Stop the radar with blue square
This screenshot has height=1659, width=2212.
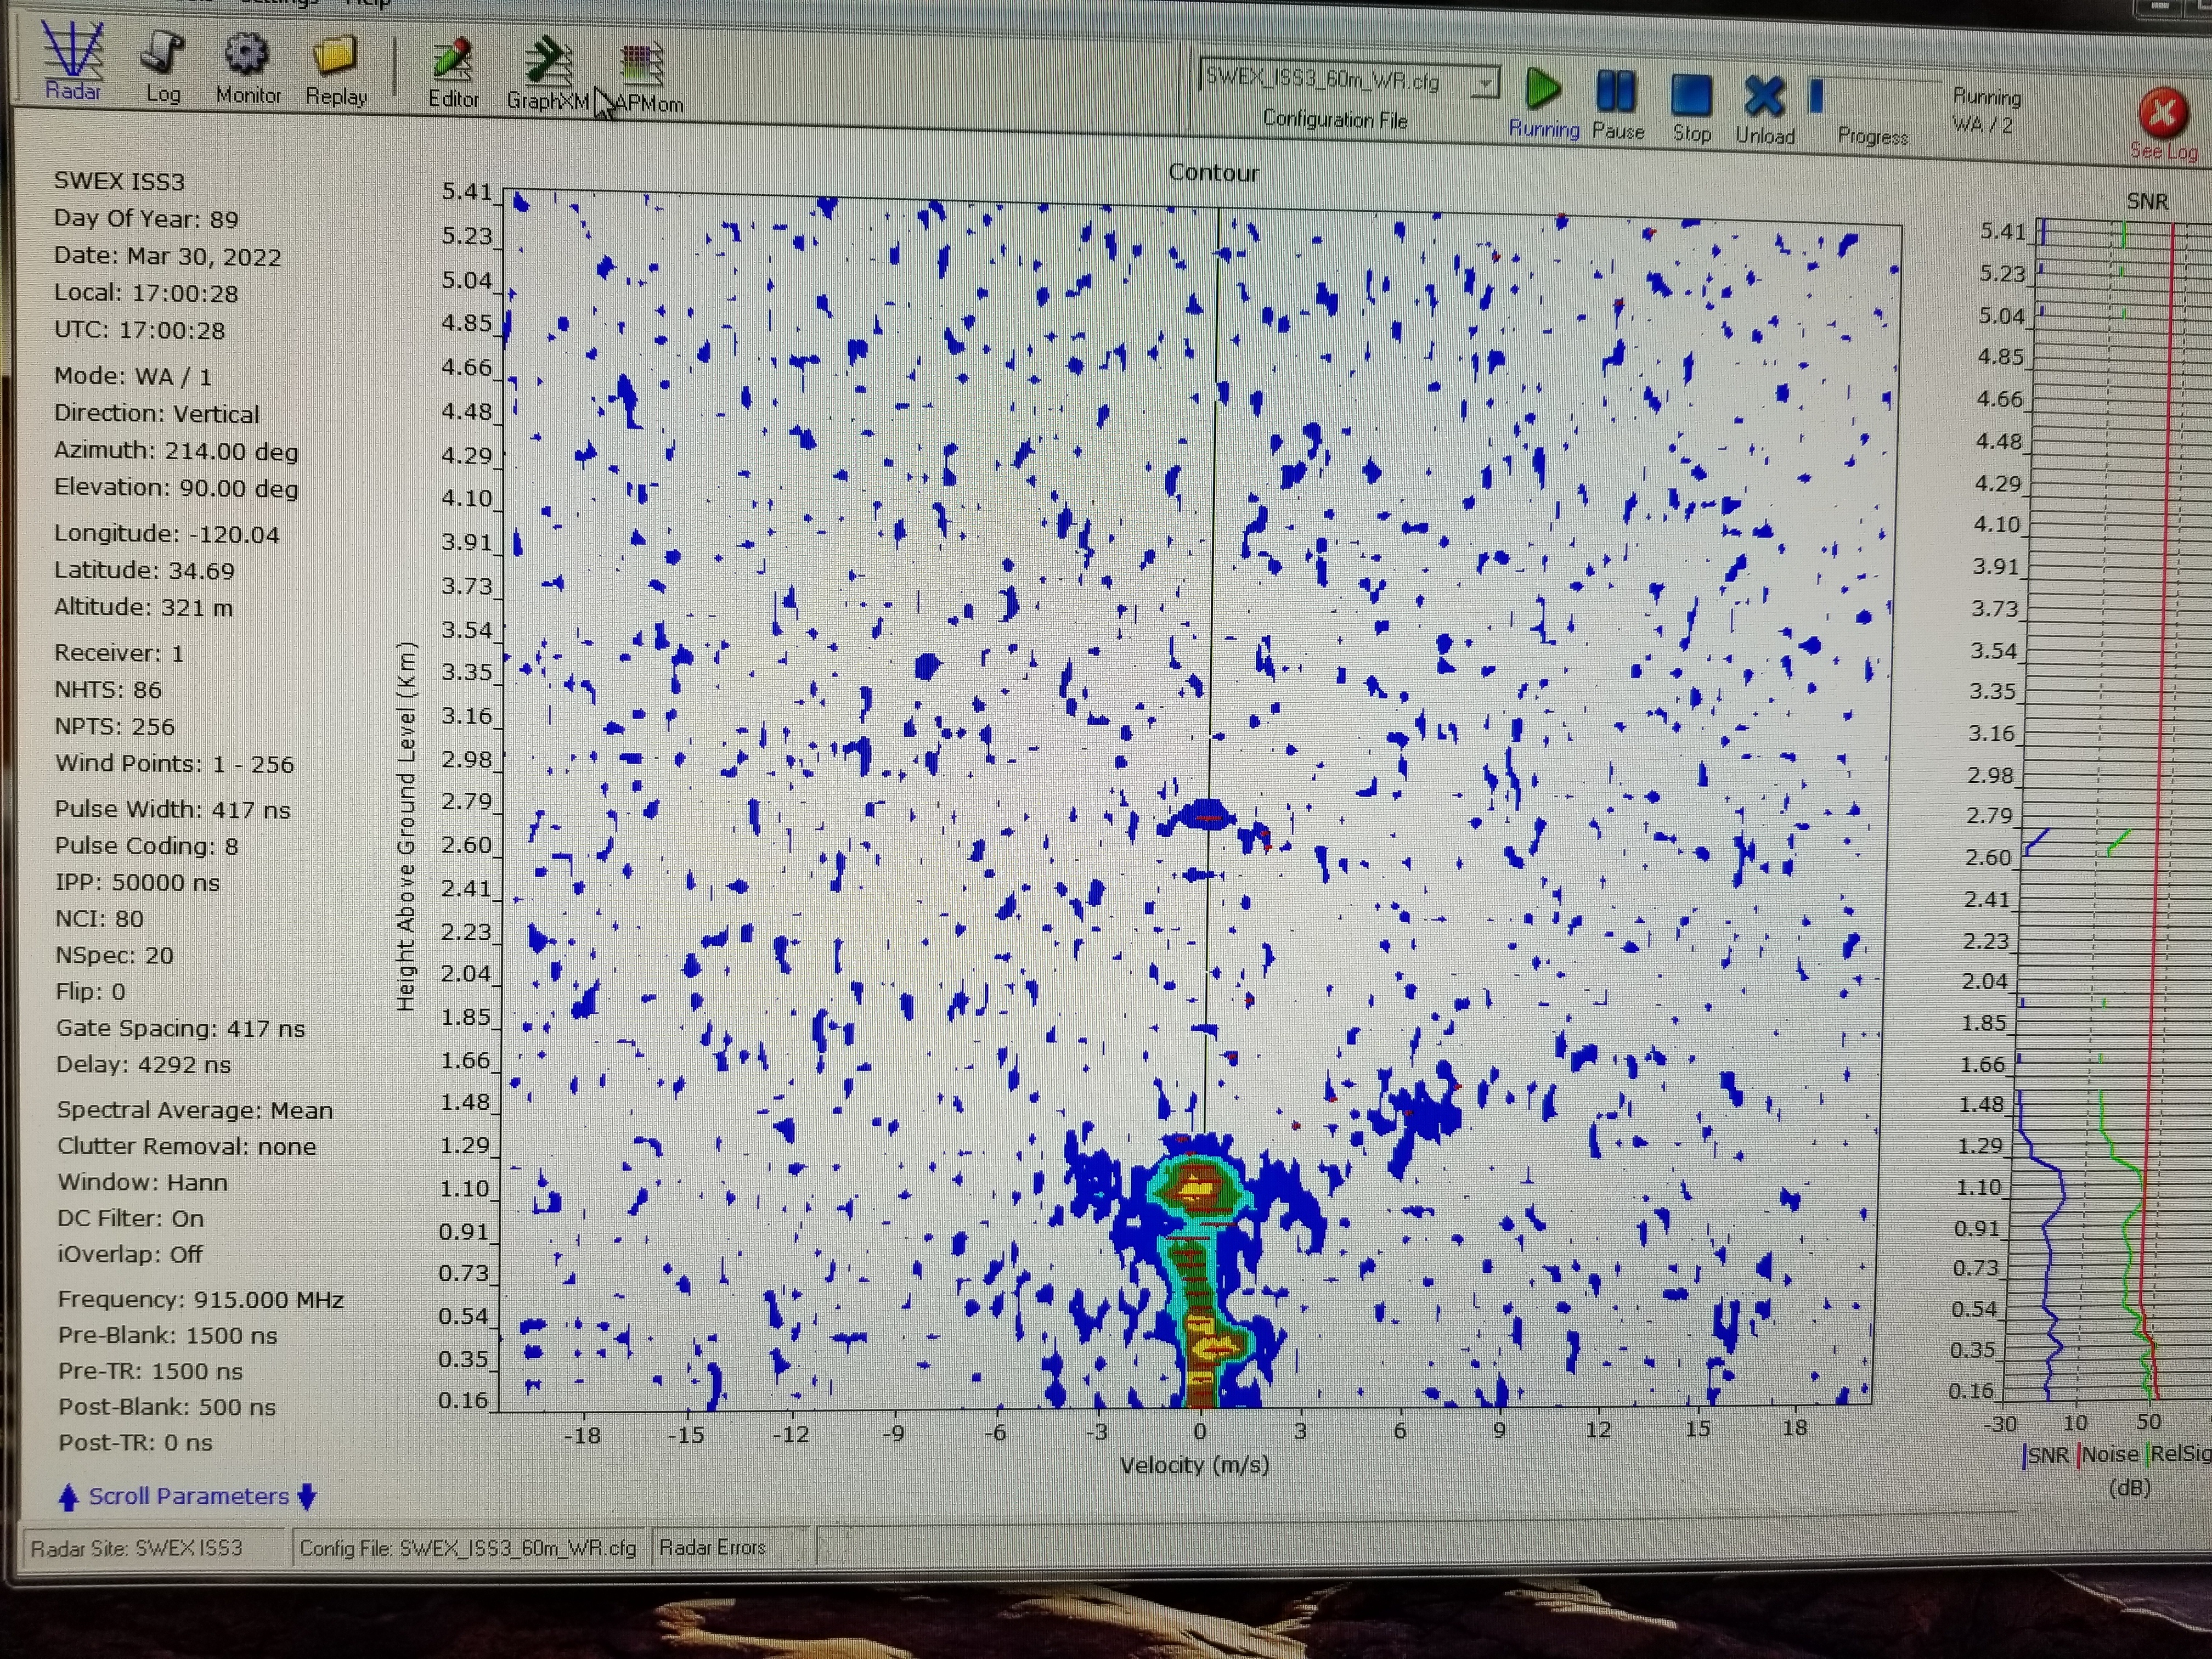click(1691, 96)
